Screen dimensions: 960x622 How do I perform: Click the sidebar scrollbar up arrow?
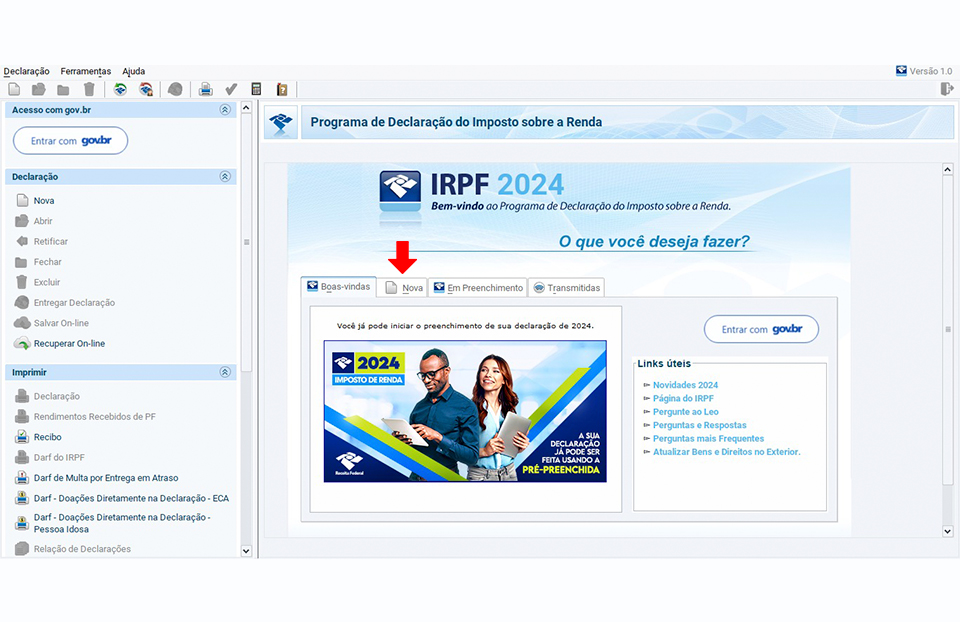(246, 108)
